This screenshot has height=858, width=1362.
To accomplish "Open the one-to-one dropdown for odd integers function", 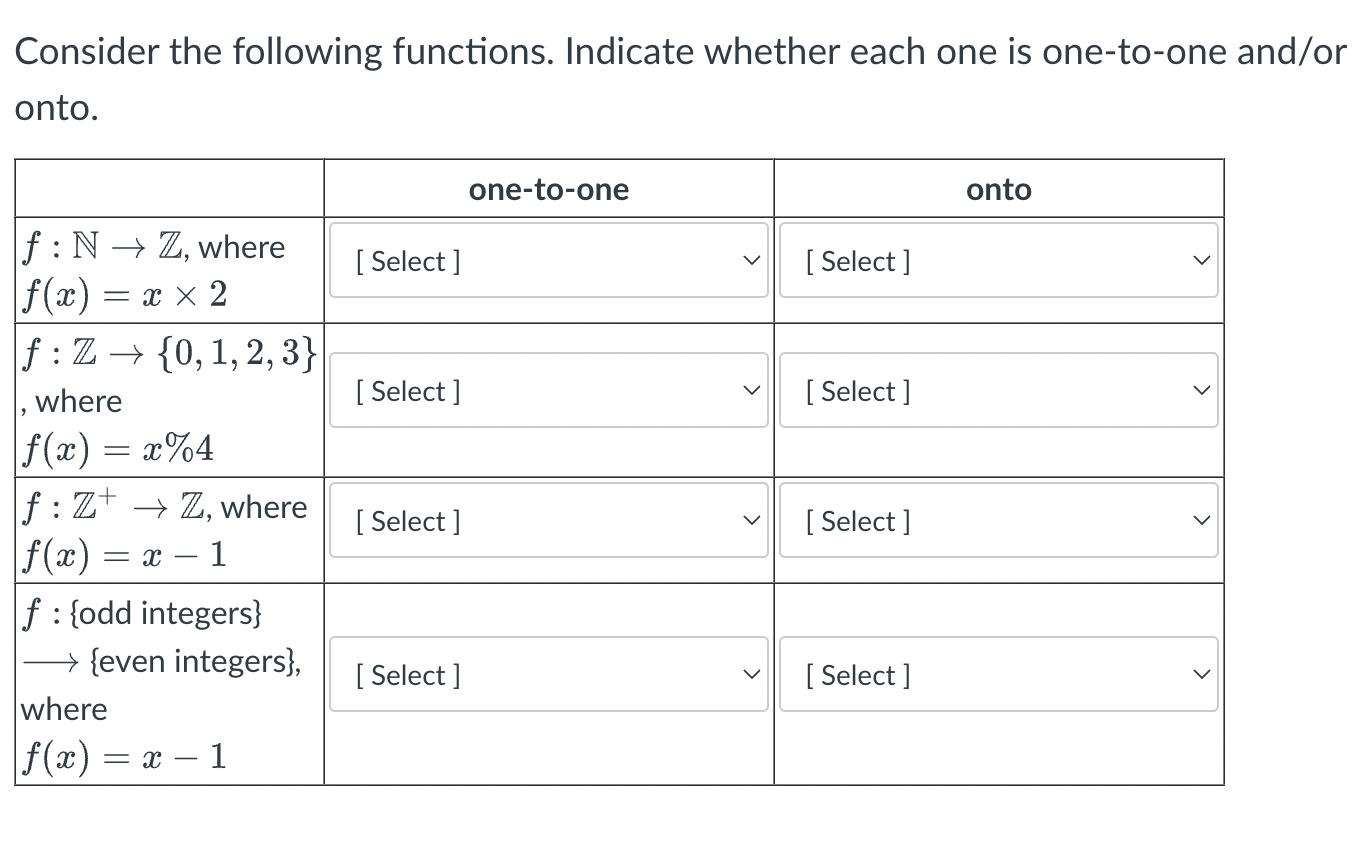I will (x=548, y=674).
